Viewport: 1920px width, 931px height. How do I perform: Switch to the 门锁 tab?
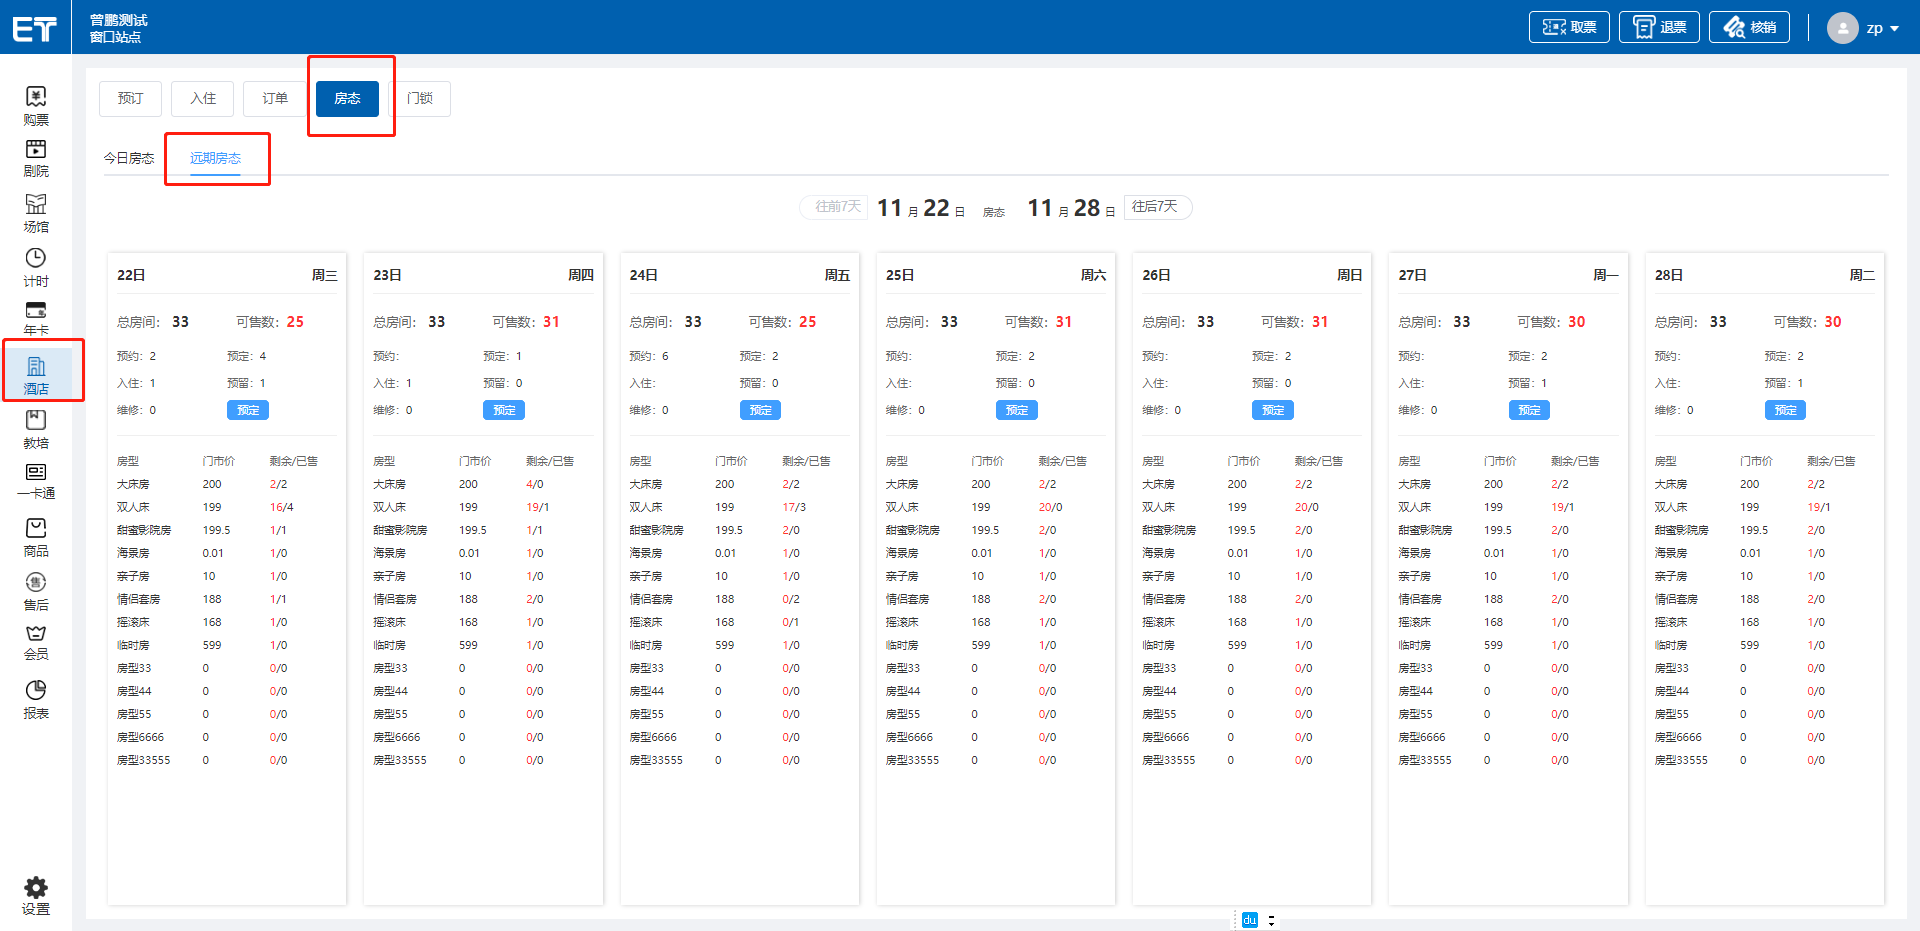pyautogui.click(x=420, y=98)
